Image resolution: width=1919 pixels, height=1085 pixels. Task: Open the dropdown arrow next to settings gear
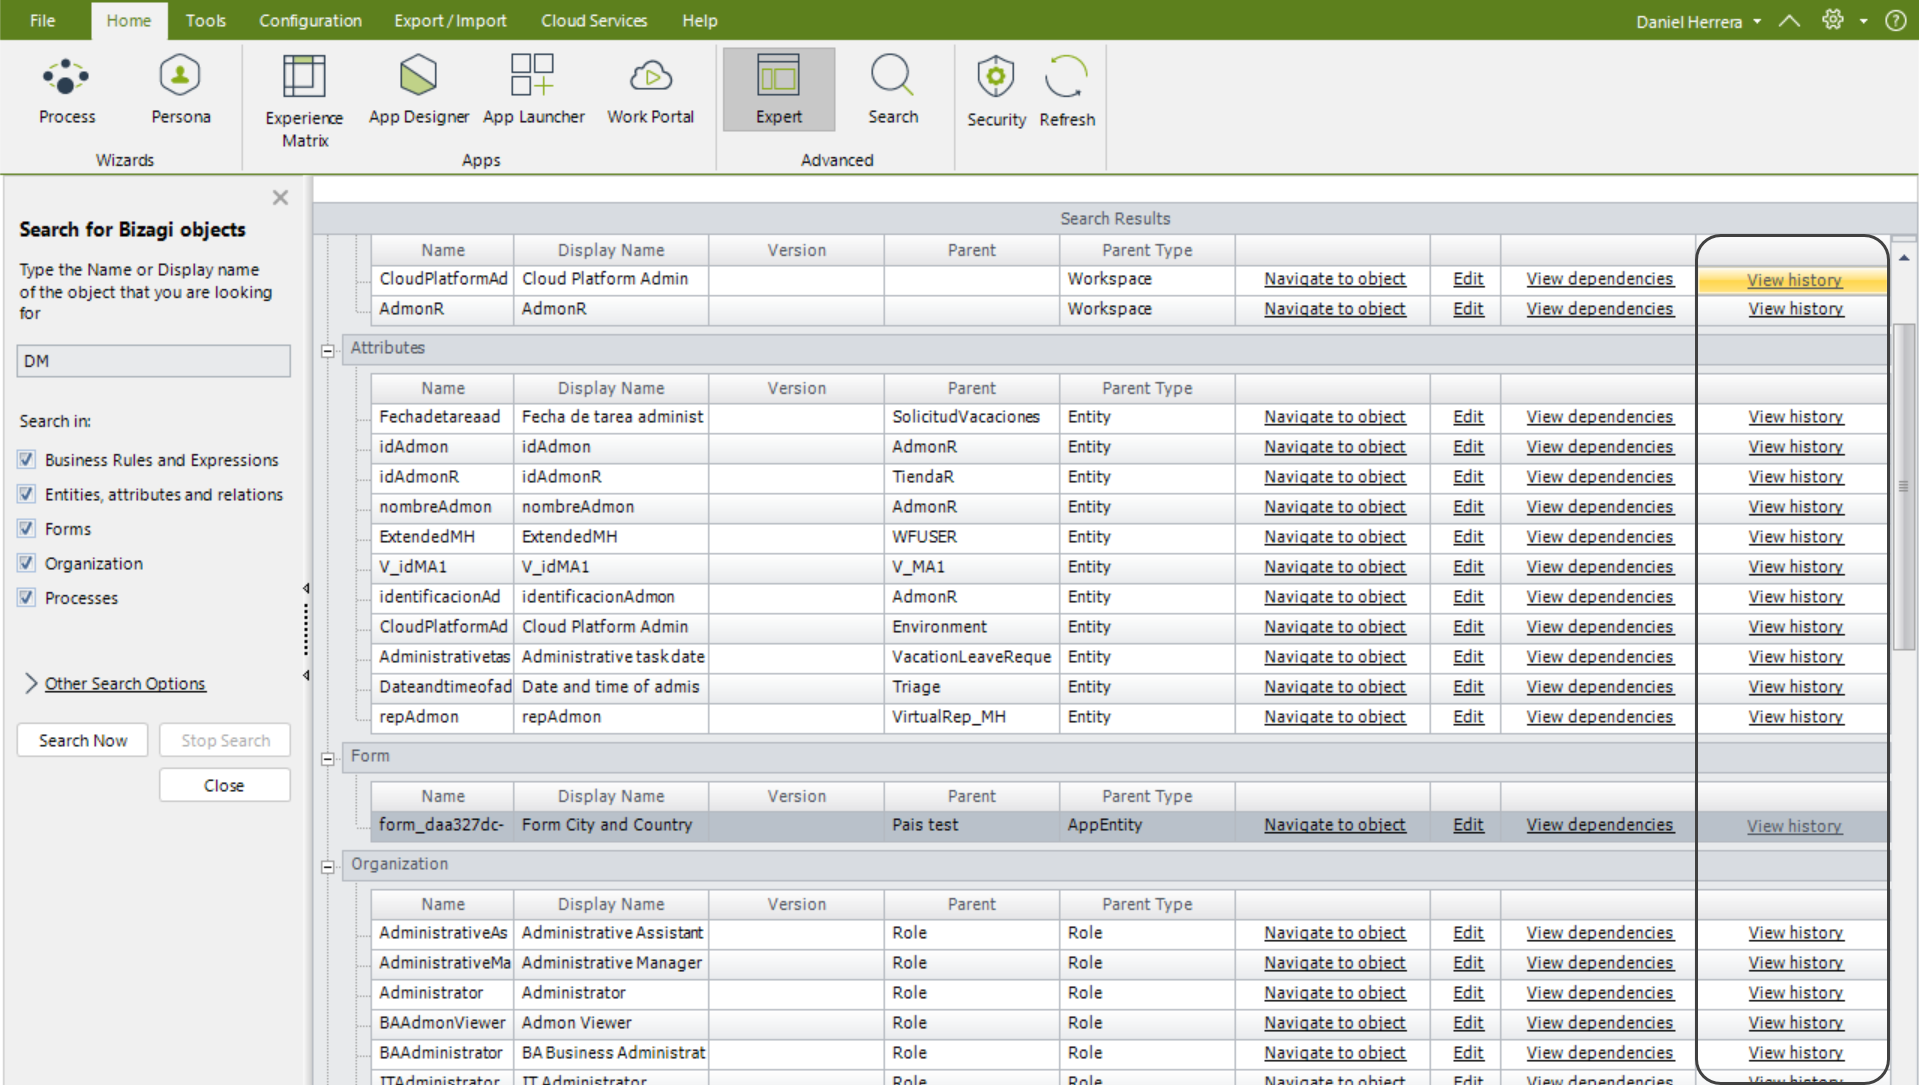tap(1863, 21)
